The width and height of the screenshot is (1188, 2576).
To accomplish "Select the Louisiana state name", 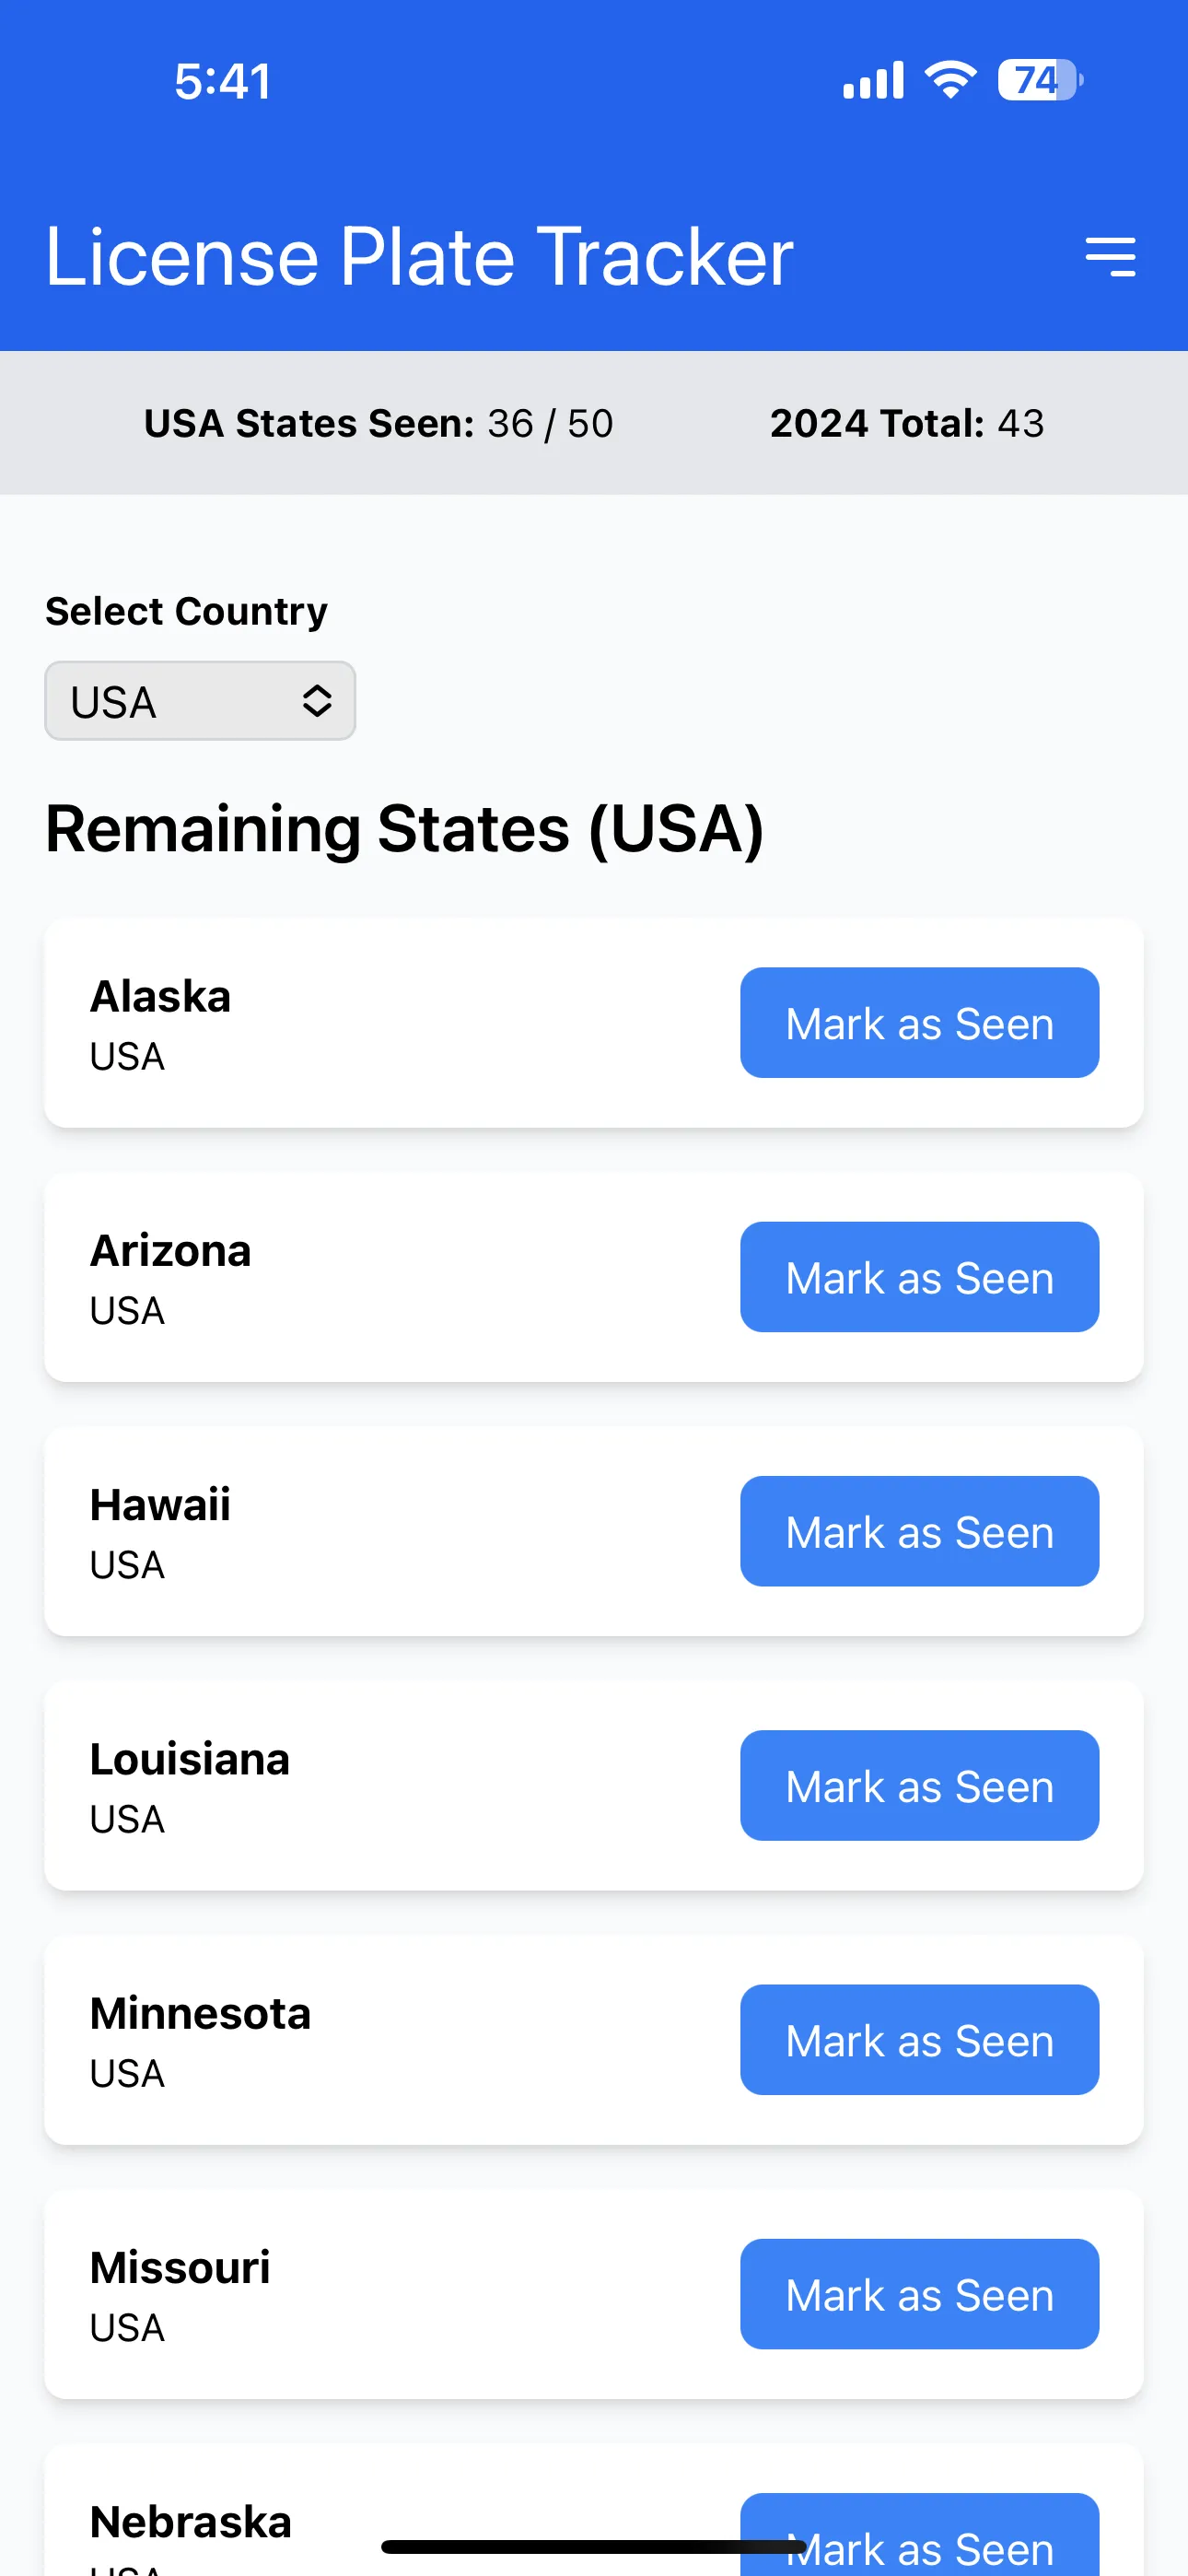I will coord(190,1760).
